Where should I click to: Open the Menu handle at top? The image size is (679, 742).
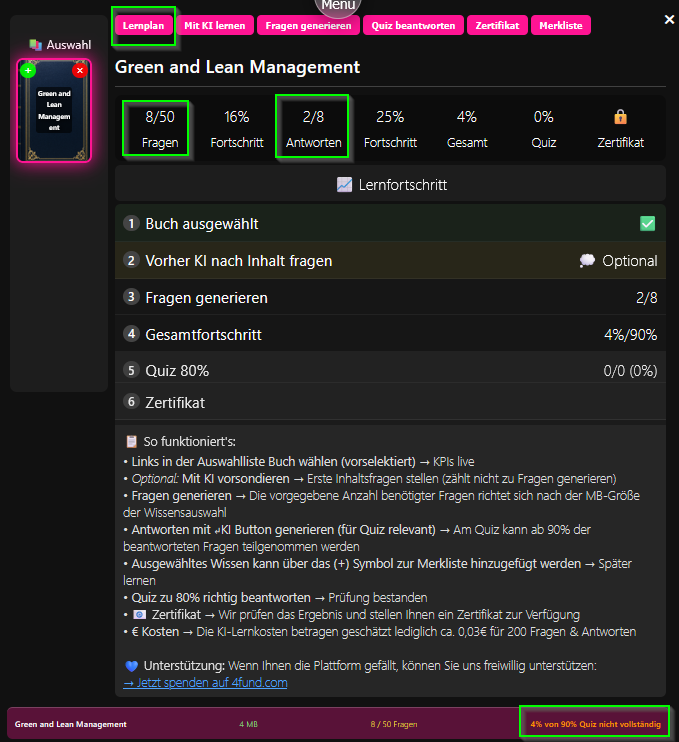tap(339, 6)
